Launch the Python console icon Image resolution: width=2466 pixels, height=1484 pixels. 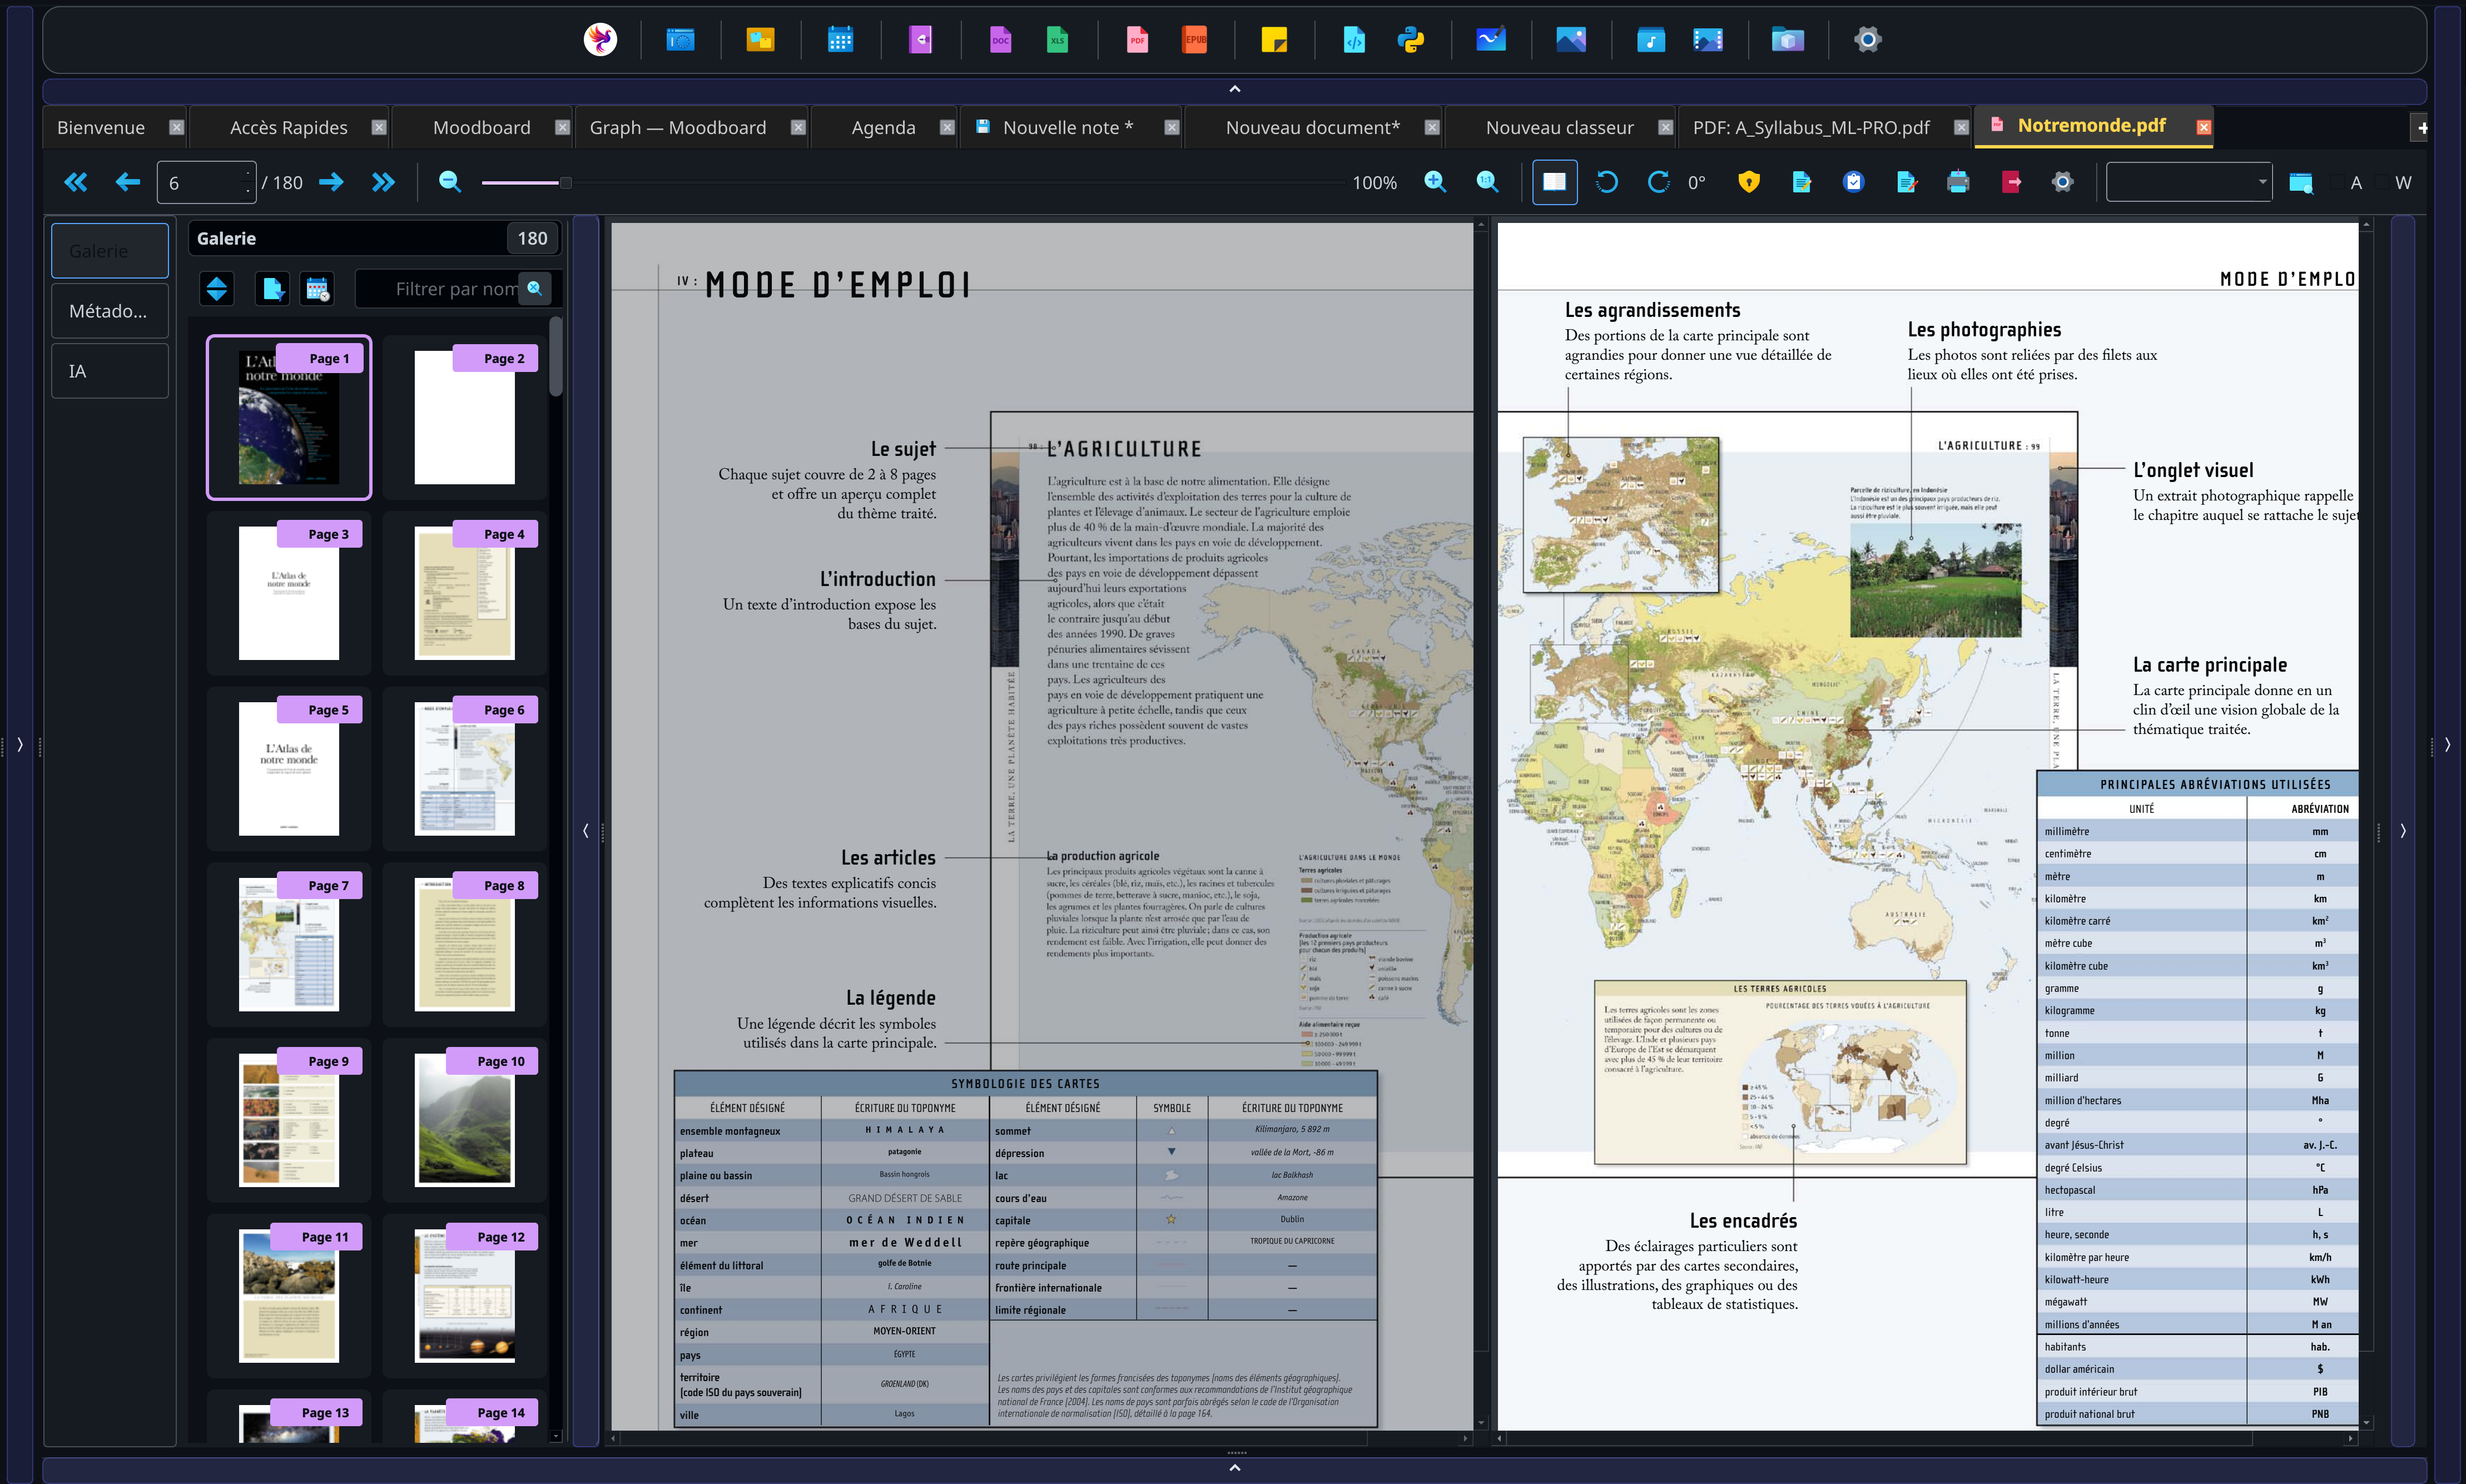[x=1411, y=40]
